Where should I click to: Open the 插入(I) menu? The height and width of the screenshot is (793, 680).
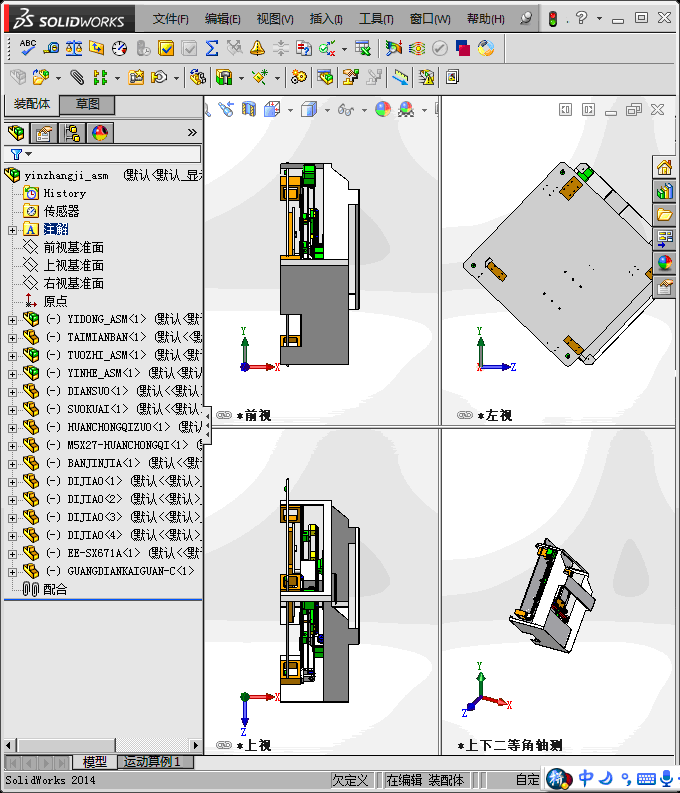(x=326, y=19)
